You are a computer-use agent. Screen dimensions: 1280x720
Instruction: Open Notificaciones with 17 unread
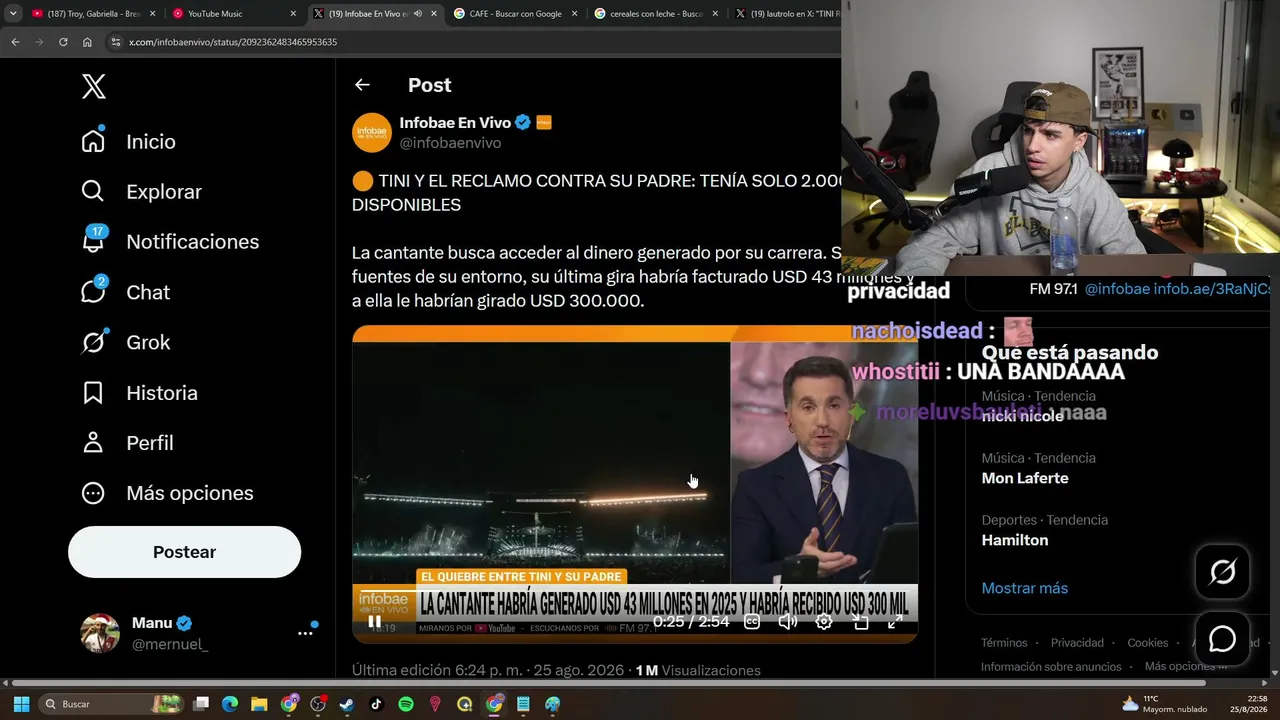coord(170,242)
